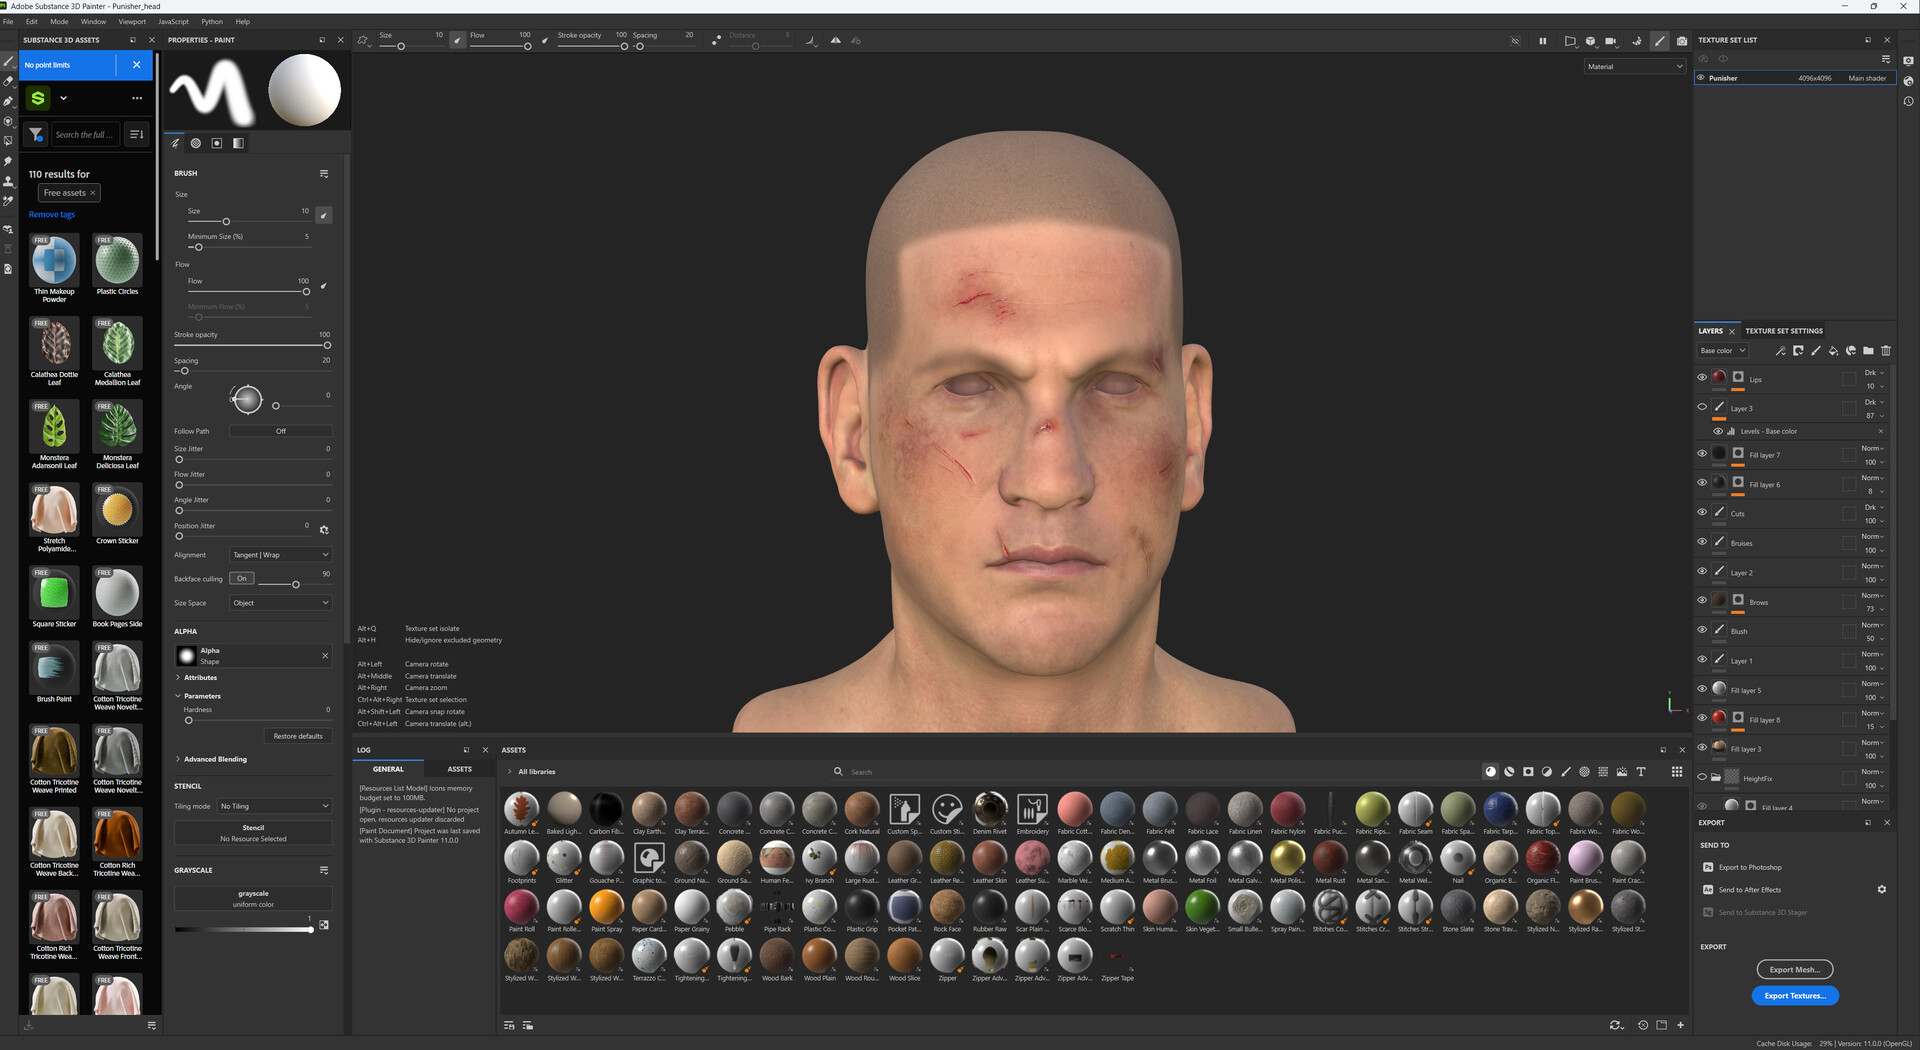1920x1050 pixels.
Task: Click the Remove tags link
Action: point(52,215)
